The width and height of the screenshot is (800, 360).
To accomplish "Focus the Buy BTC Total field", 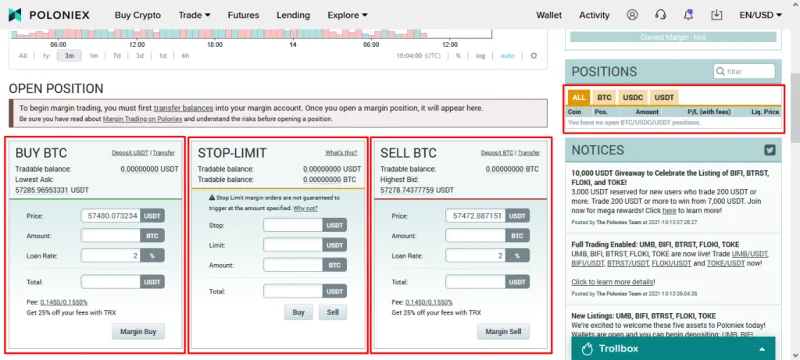I will click(x=110, y=281).
